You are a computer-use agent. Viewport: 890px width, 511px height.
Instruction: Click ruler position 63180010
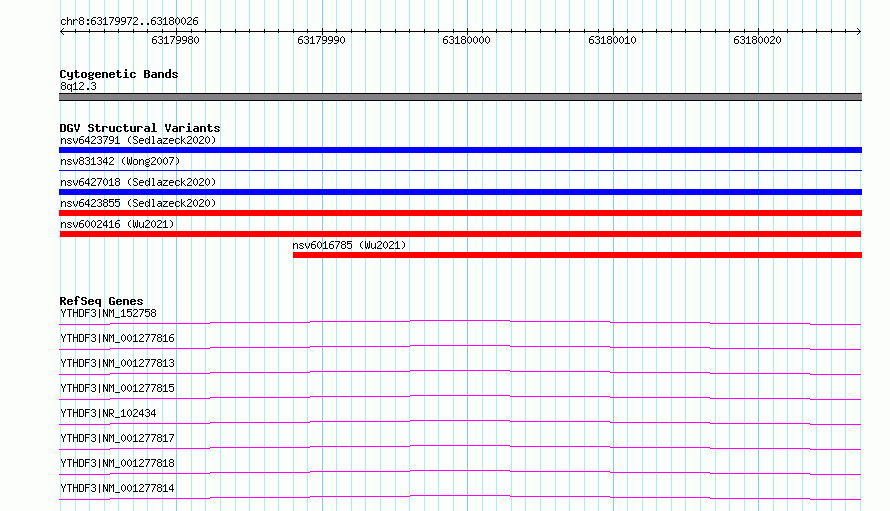click(612, 40)
